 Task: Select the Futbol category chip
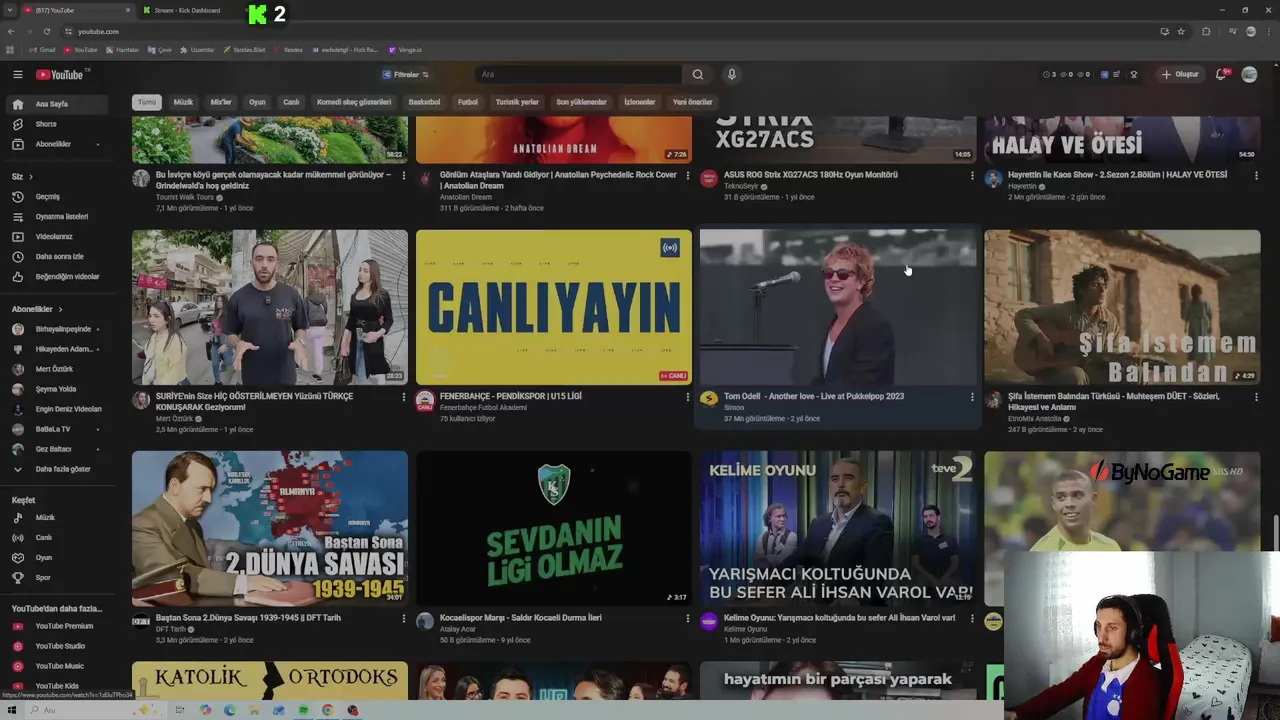(468, 102)
